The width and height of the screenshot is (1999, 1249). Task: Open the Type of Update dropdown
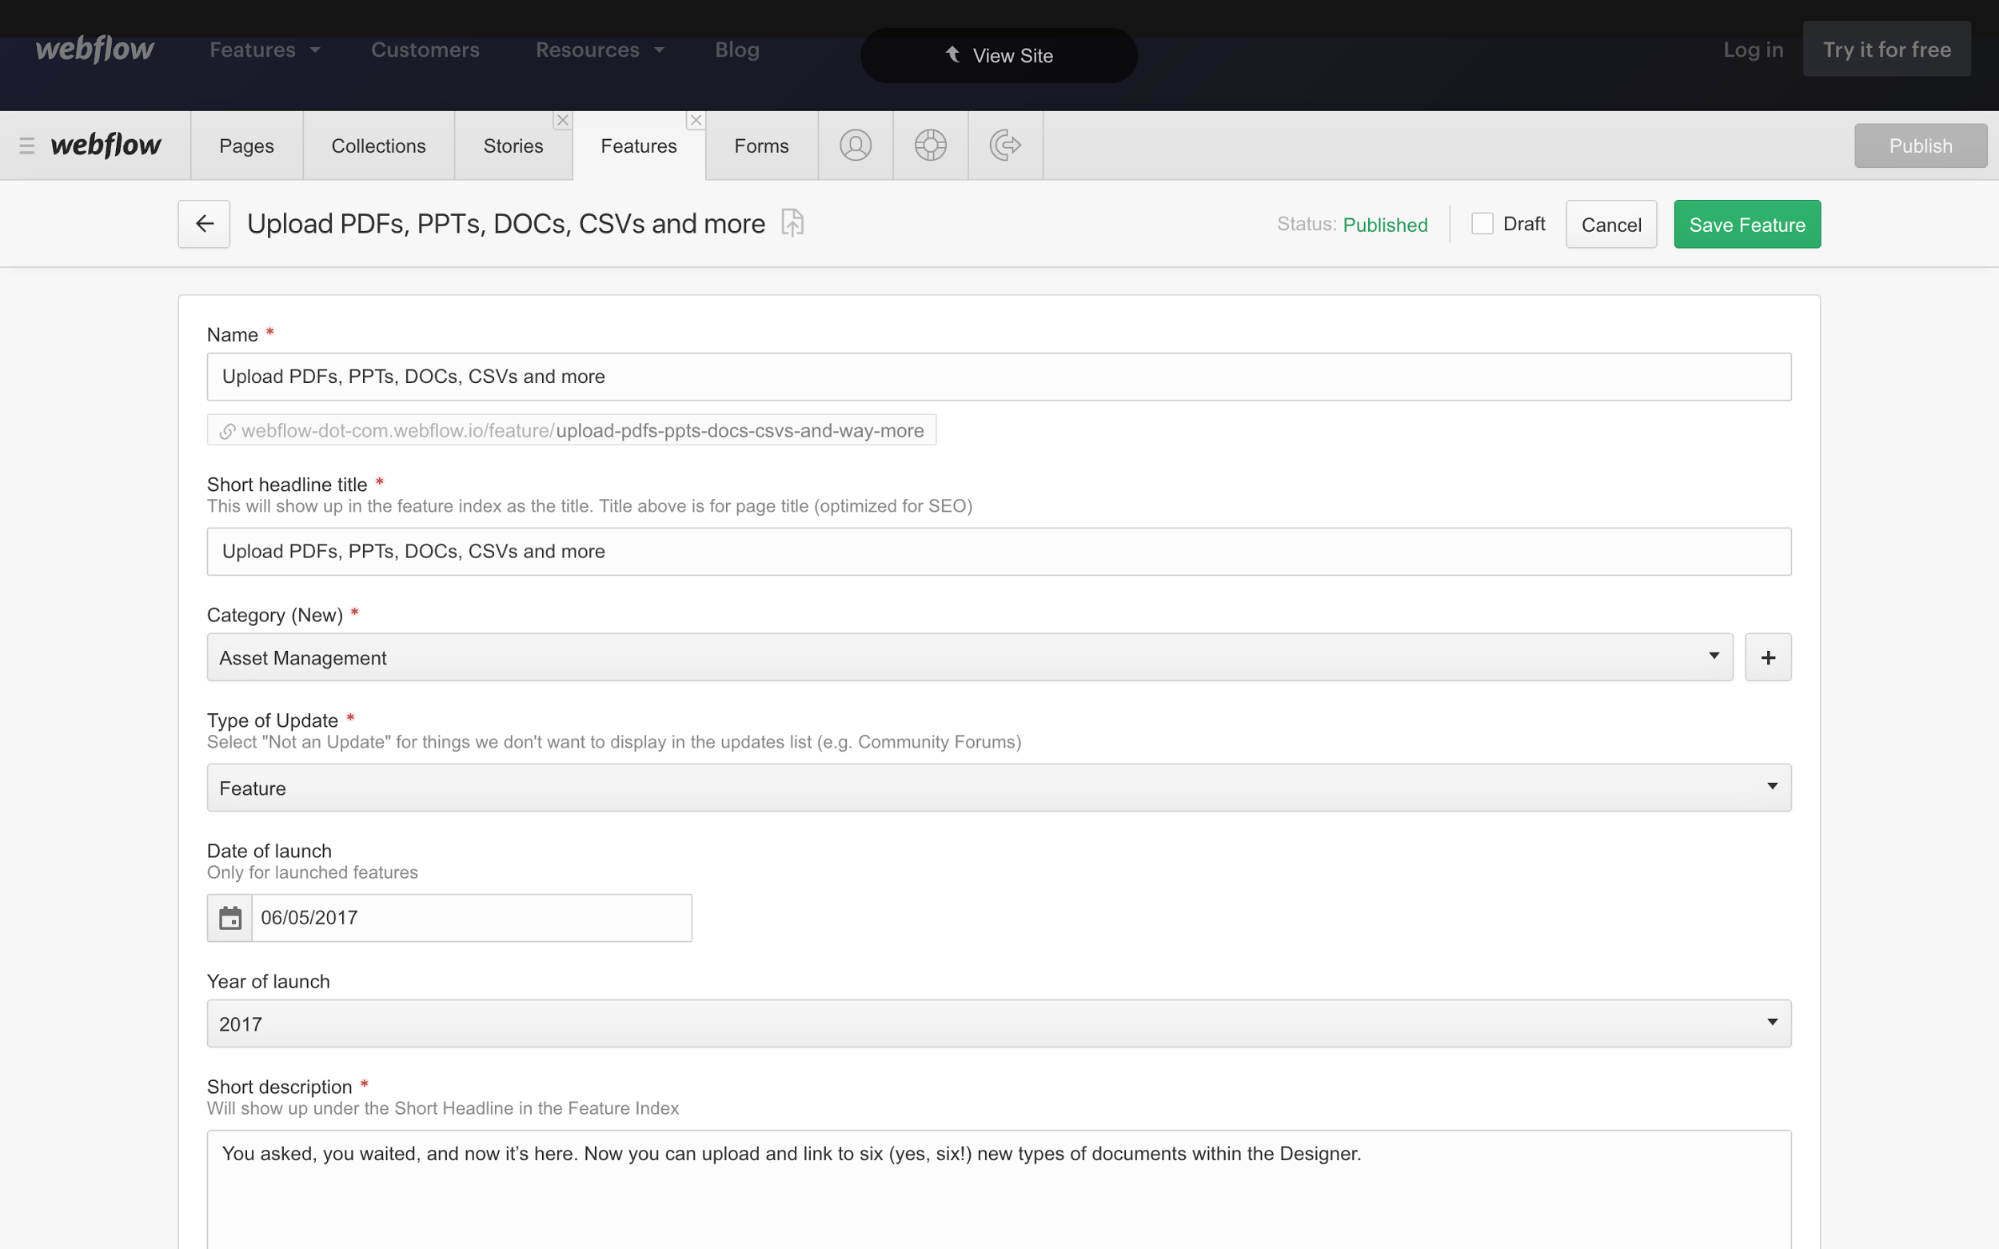[998, 788]
